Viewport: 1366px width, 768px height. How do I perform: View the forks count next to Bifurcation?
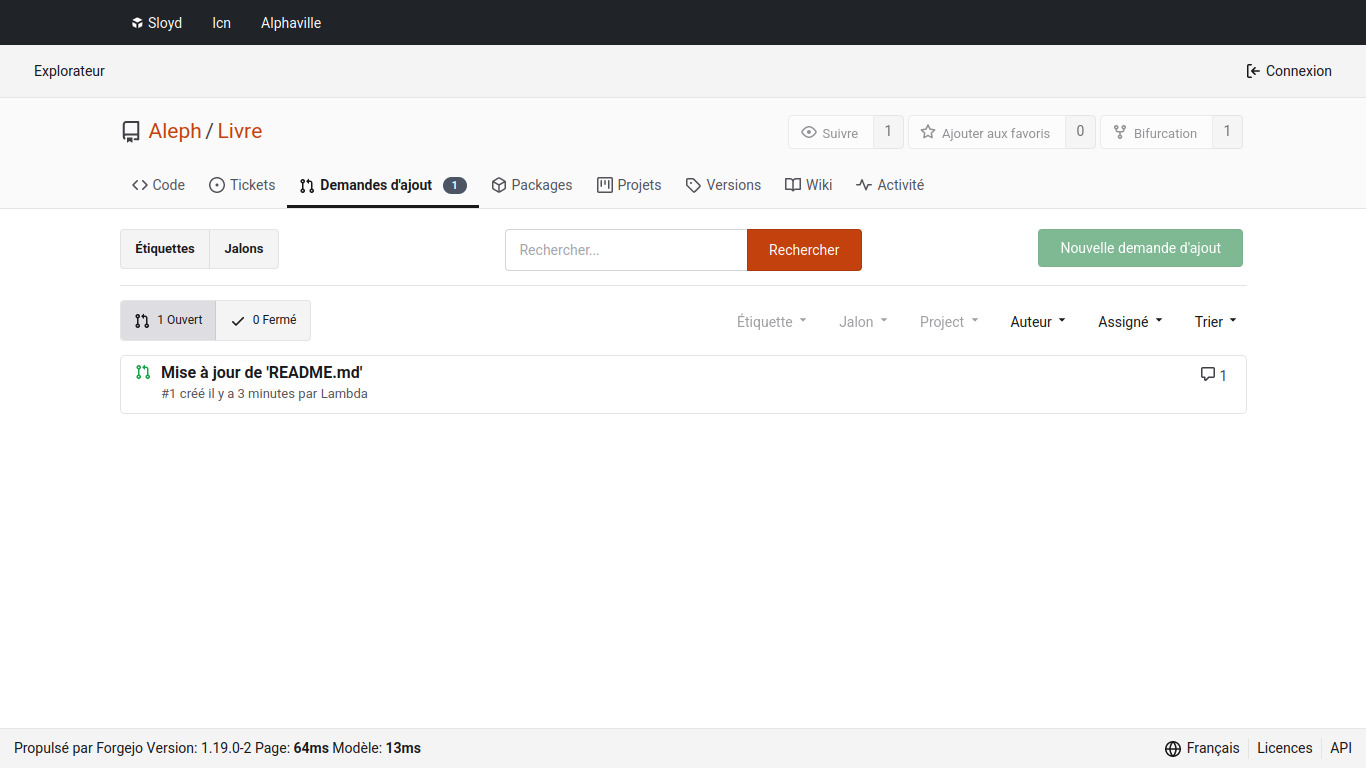click(x=1227, y=132)
